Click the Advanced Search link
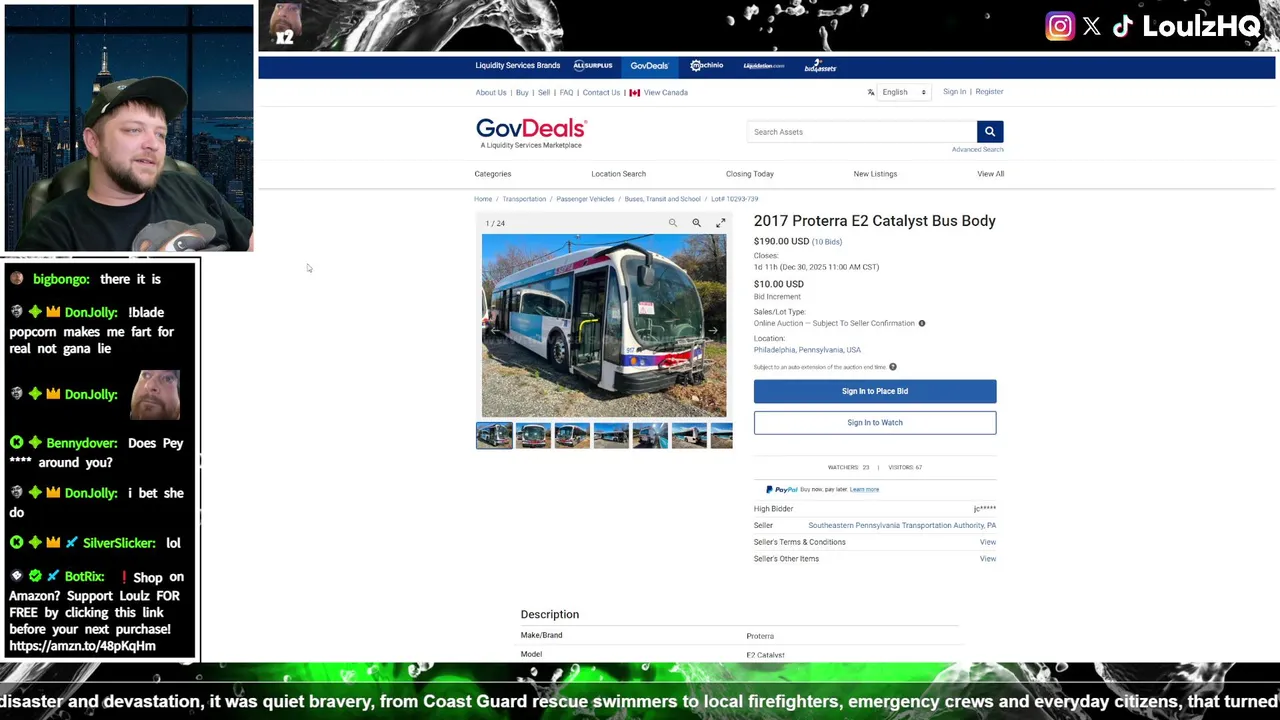This screenshot has height=720, width=1280. tap(978, 149)
